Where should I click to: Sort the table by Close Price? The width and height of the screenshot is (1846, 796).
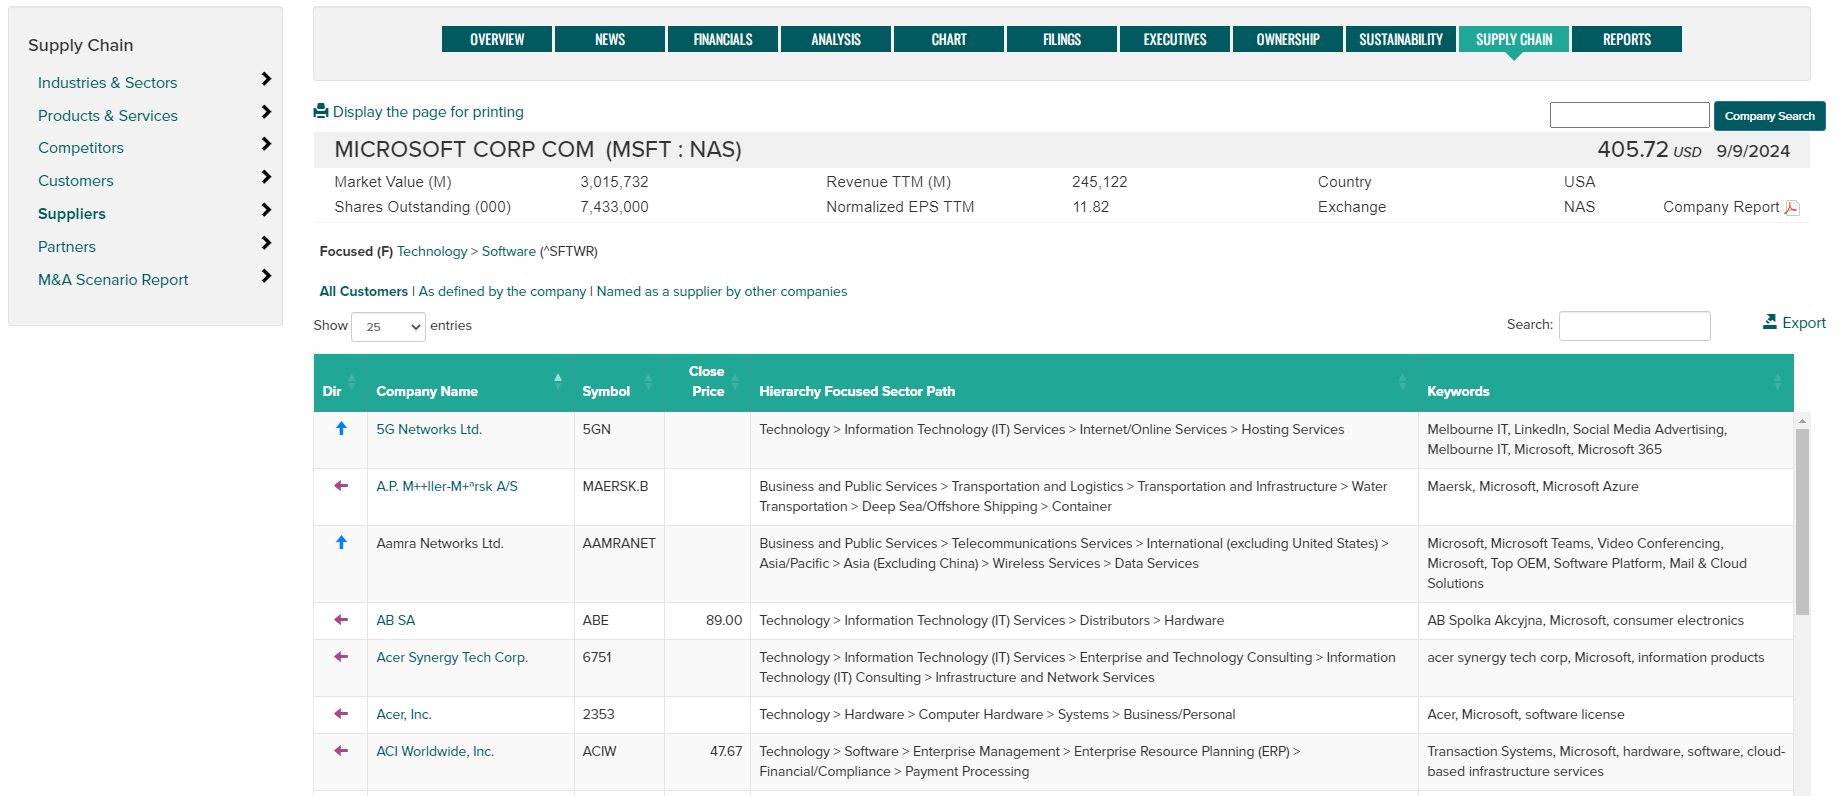pyautogui.click(x=735, y=382)
